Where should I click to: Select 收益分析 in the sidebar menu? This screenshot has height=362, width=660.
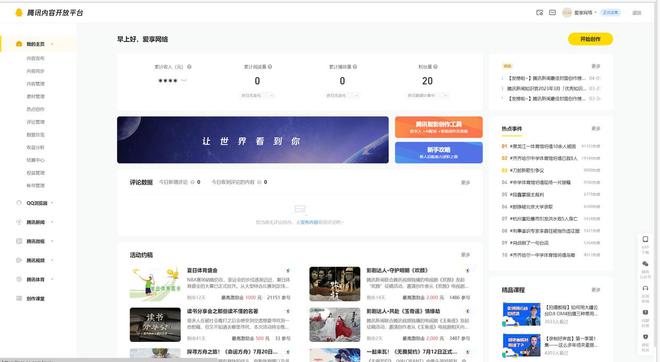[x=35, y=147]
